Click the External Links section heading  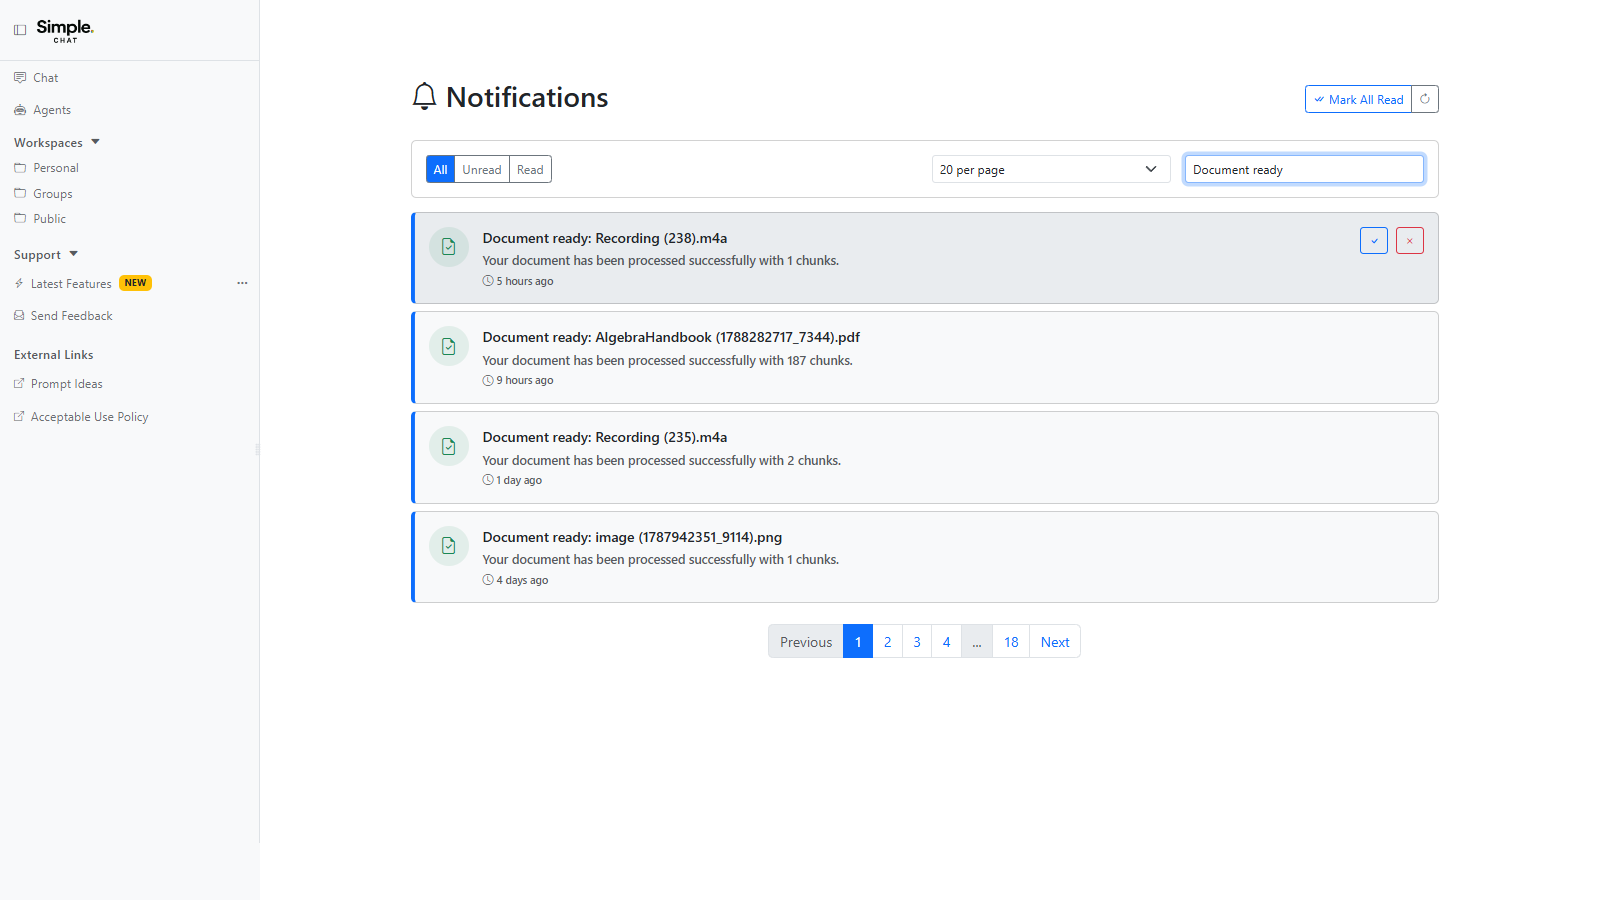point(54,355)
